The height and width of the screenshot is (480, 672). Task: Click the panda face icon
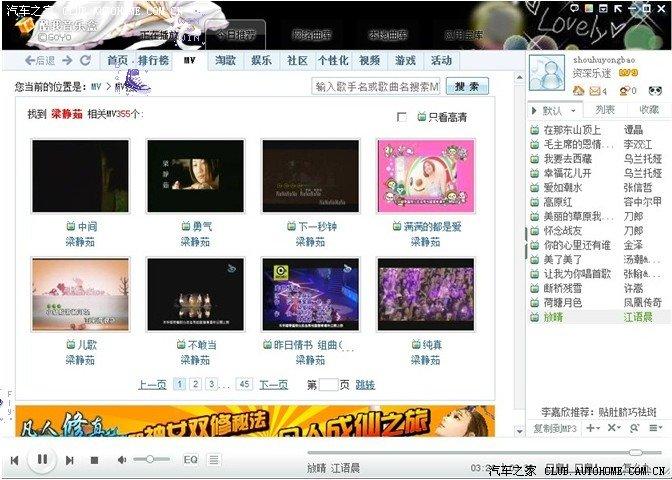[655, 90]
